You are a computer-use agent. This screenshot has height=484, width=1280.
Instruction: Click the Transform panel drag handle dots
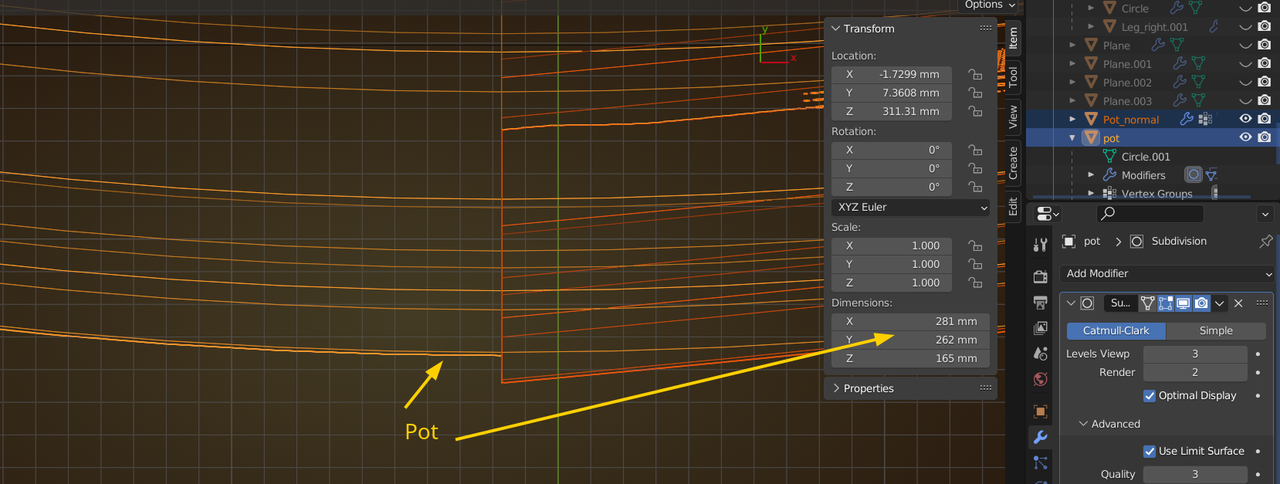(986, 29)
